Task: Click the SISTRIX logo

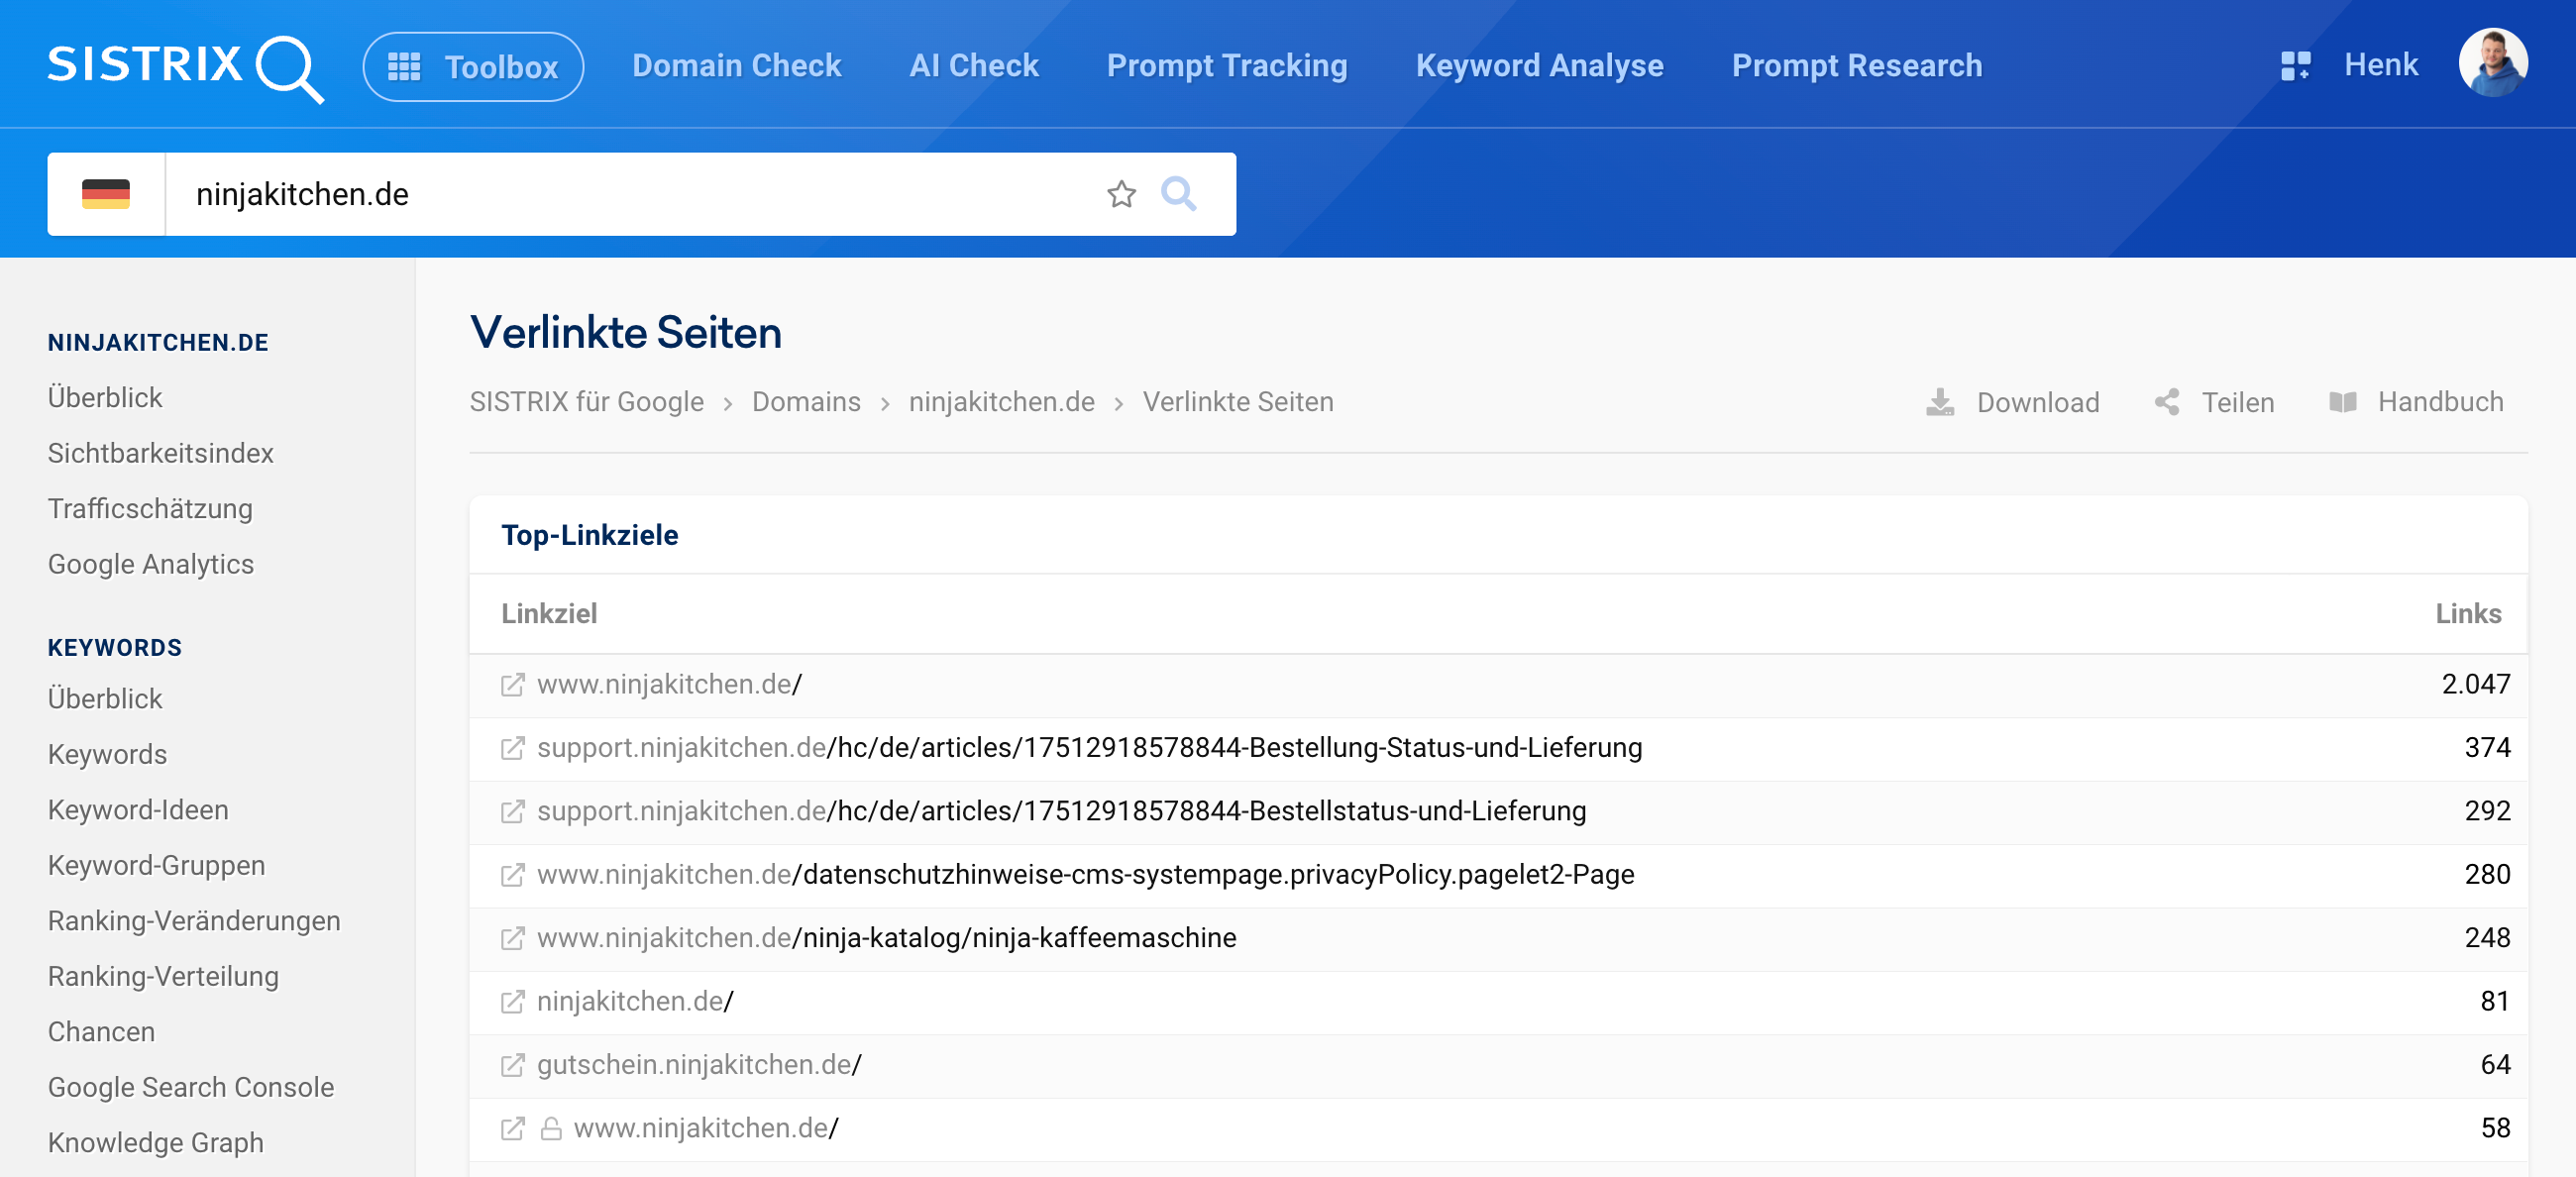Action: click(x=185, y=67)
